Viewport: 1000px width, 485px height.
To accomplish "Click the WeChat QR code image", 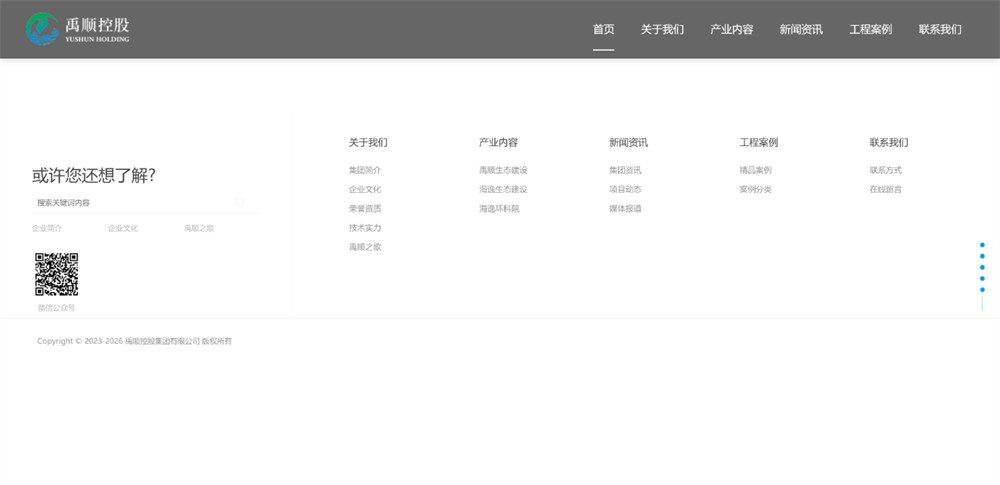I will (x=56, y=274).
